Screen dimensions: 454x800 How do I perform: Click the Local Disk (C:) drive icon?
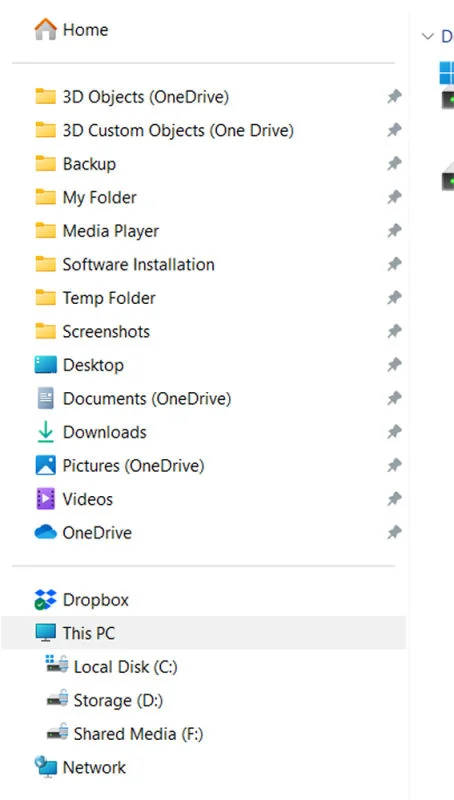[x=57, y=665]
